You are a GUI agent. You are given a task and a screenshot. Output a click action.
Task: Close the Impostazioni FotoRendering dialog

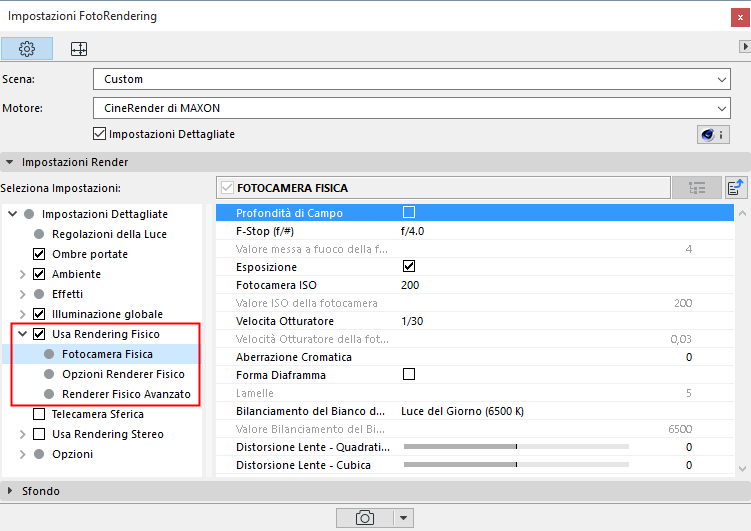click(740, 18)
